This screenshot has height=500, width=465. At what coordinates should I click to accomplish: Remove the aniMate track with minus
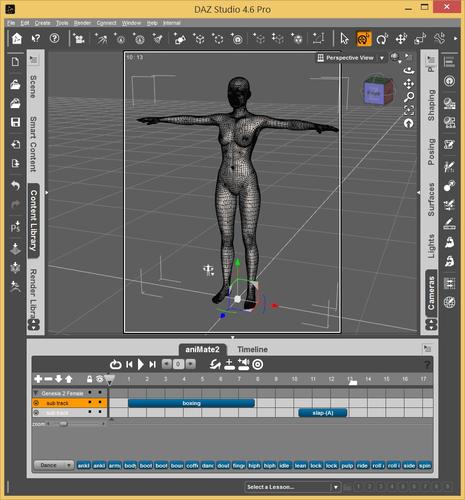tap(48, 379)
